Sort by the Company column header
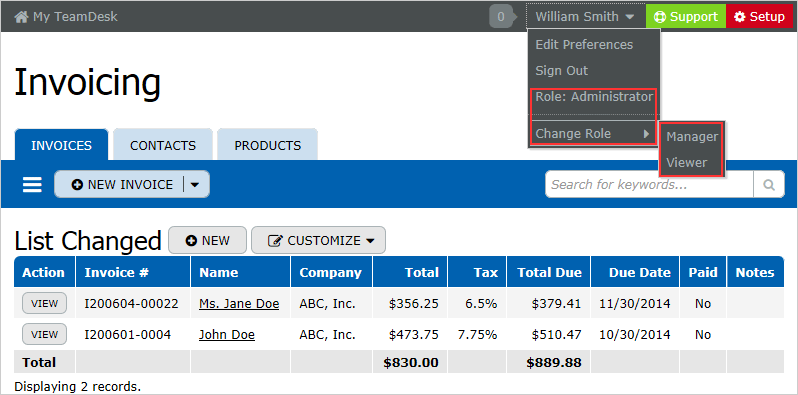Image resolution: width=798 pixels, height=395 pixels. (331, 272)
